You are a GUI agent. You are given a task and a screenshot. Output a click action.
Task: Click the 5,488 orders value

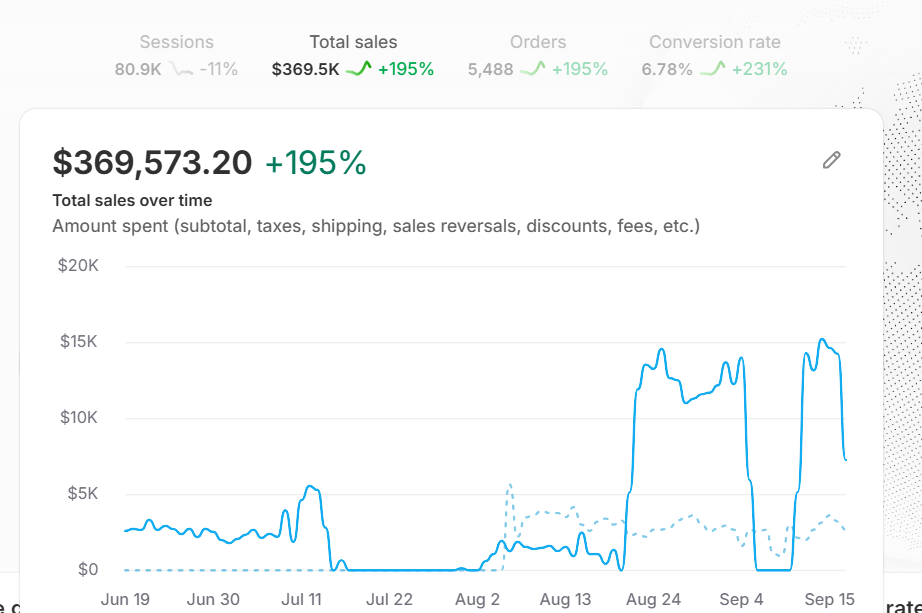490,69
